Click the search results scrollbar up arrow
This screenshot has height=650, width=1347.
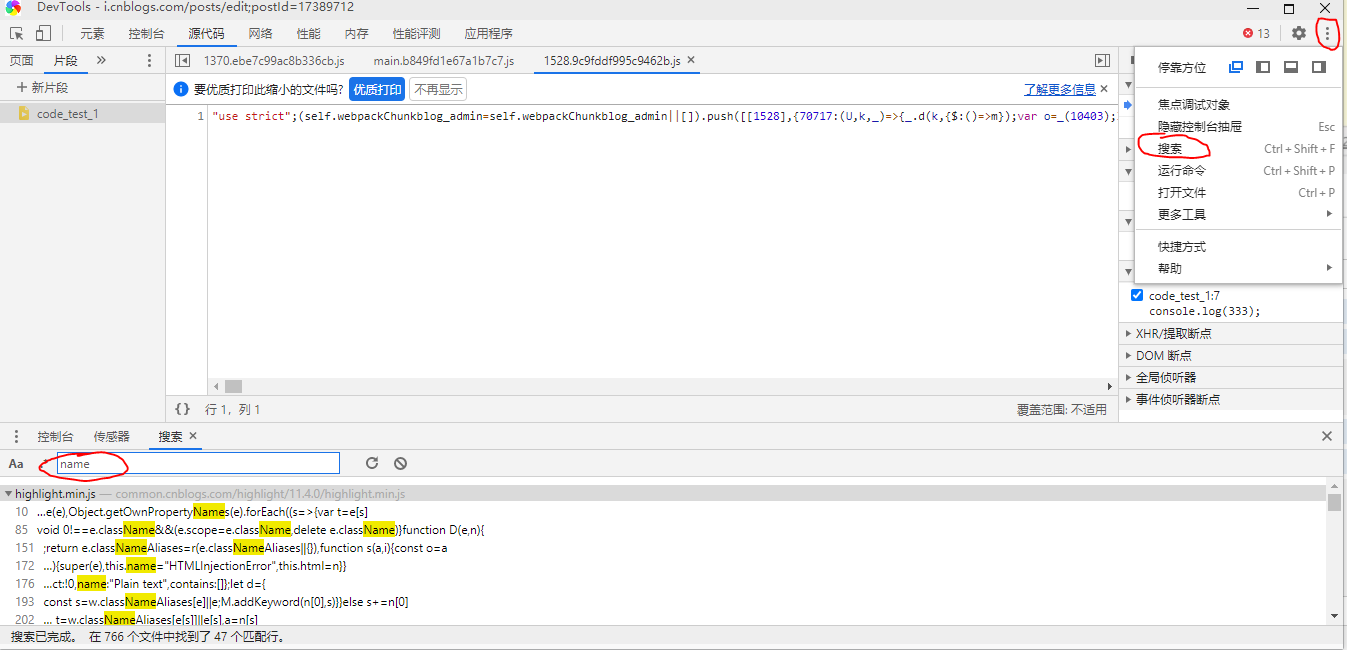tap(1334, 487)
